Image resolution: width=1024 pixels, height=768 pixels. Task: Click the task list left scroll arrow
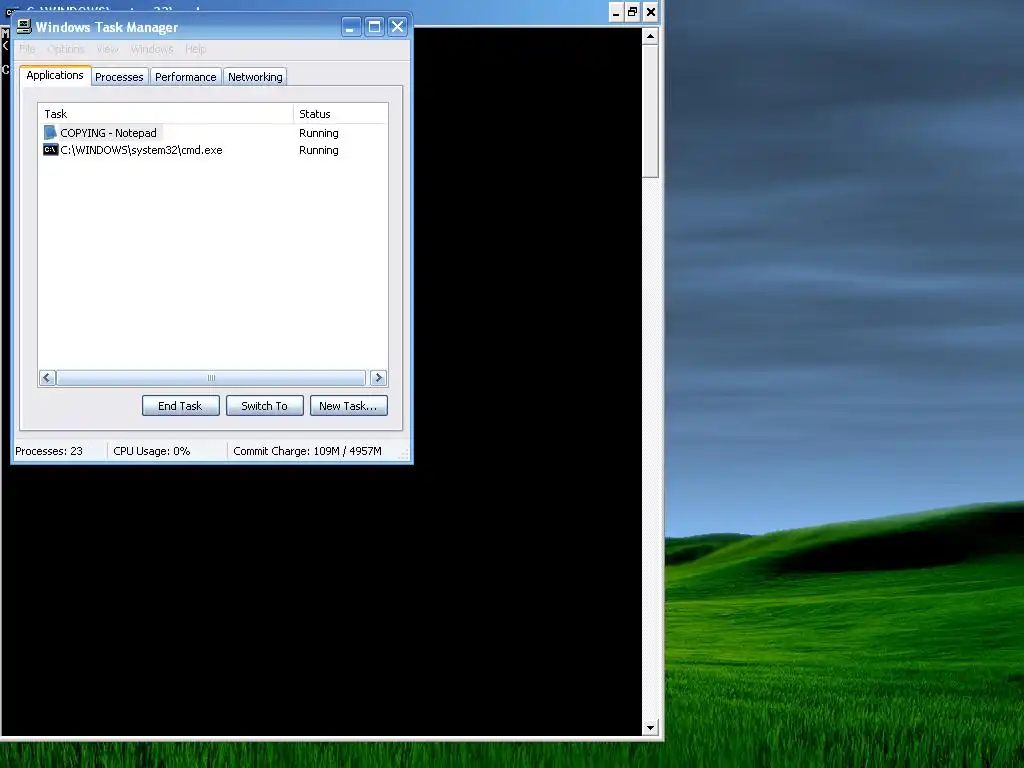(47, 378)
